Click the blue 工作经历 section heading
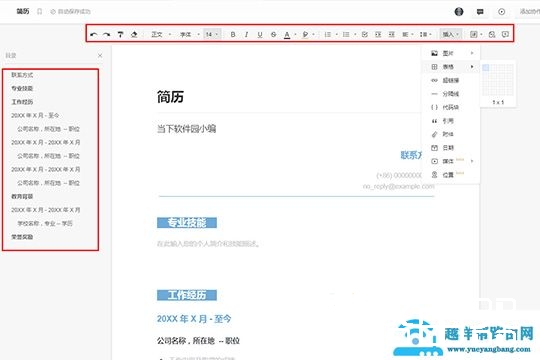 click(187, 295)
